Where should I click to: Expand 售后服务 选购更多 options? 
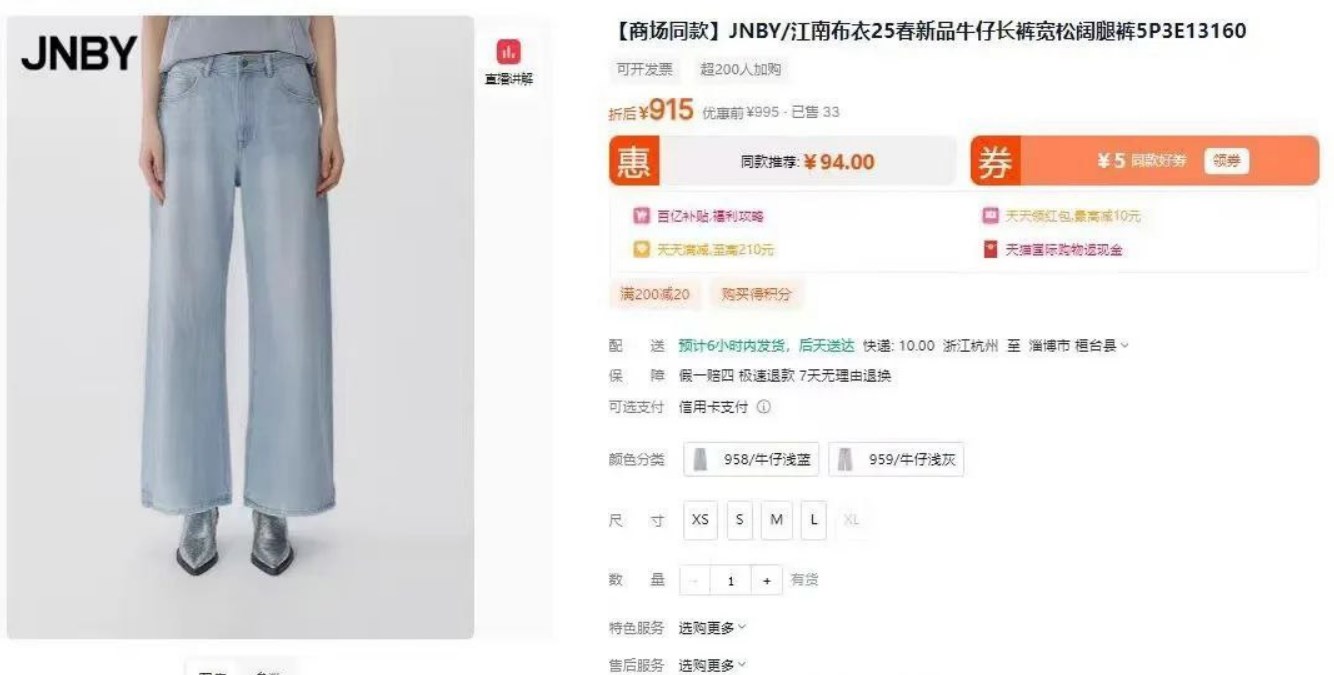(712, 665)
